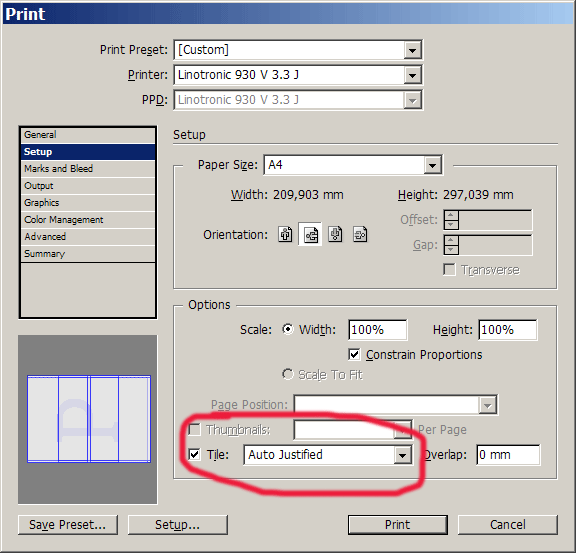Screen dimensions: 576x553
Task: Click the Offset stepper arrows
Action: [x=451, y=220]
